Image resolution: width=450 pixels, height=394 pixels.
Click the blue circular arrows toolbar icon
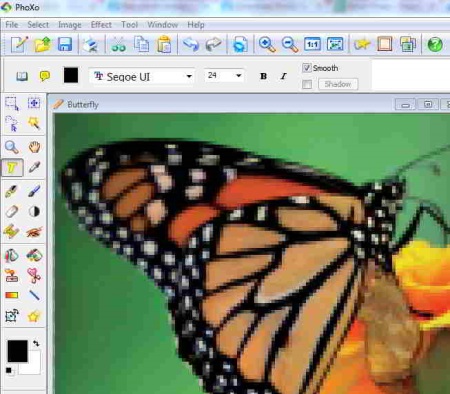240,44
